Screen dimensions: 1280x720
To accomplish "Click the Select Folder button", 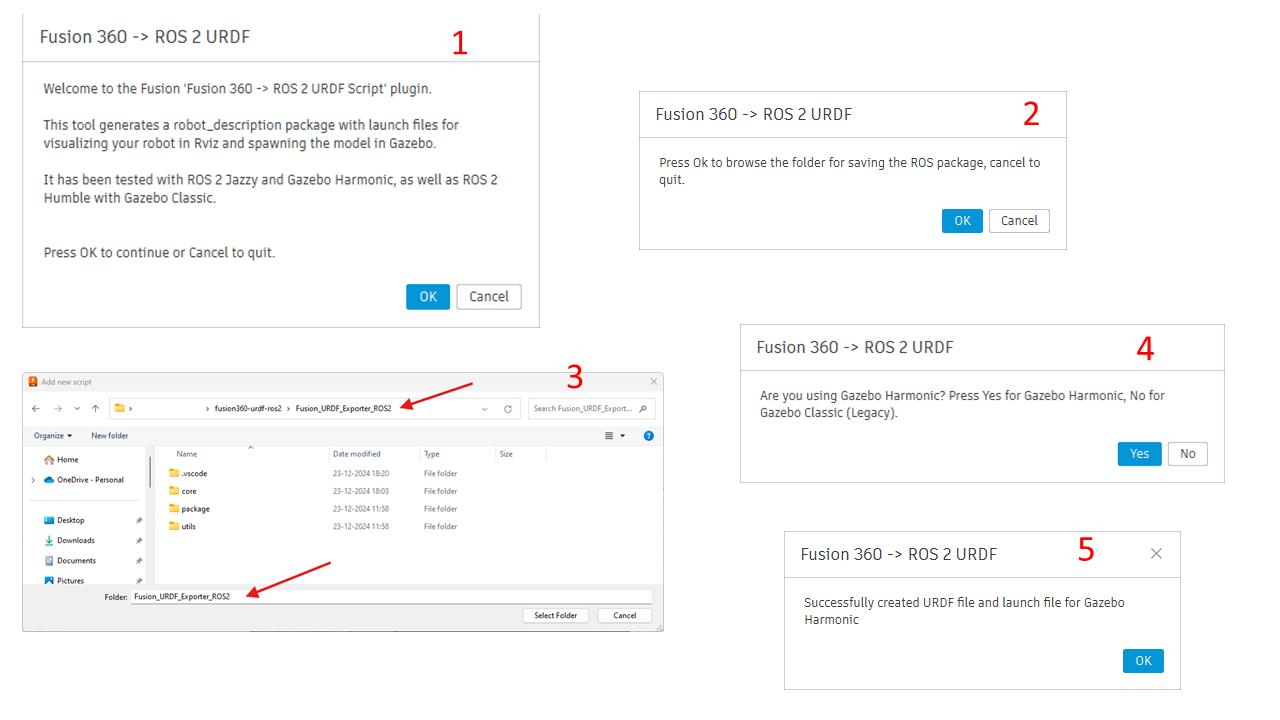I will click(556, 616).
